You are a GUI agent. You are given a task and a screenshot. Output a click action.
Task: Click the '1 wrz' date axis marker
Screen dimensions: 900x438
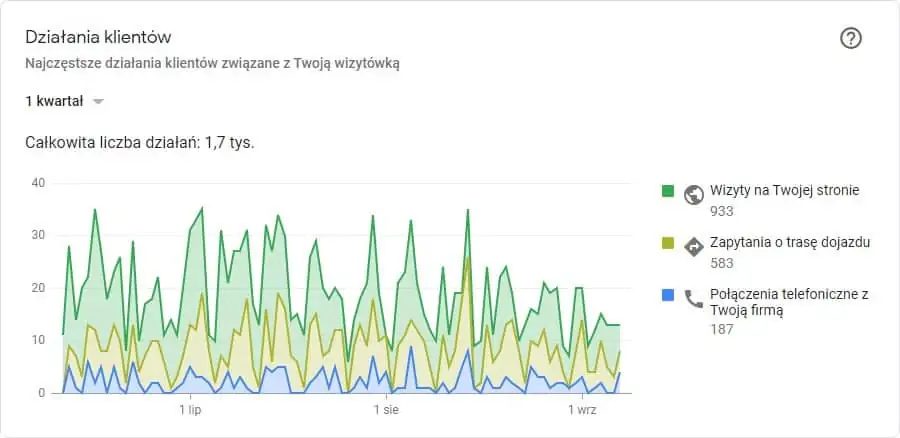(x=583, y=410)
